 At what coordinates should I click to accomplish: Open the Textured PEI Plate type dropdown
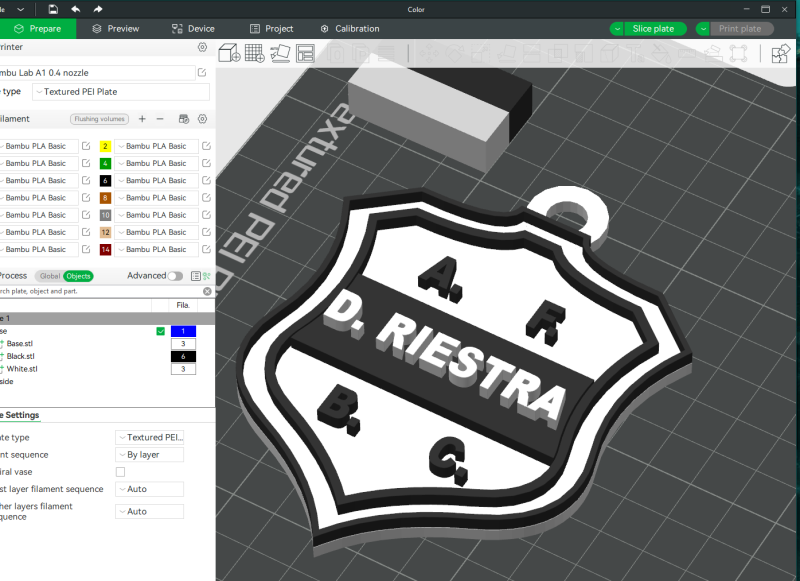click(121, 92)
